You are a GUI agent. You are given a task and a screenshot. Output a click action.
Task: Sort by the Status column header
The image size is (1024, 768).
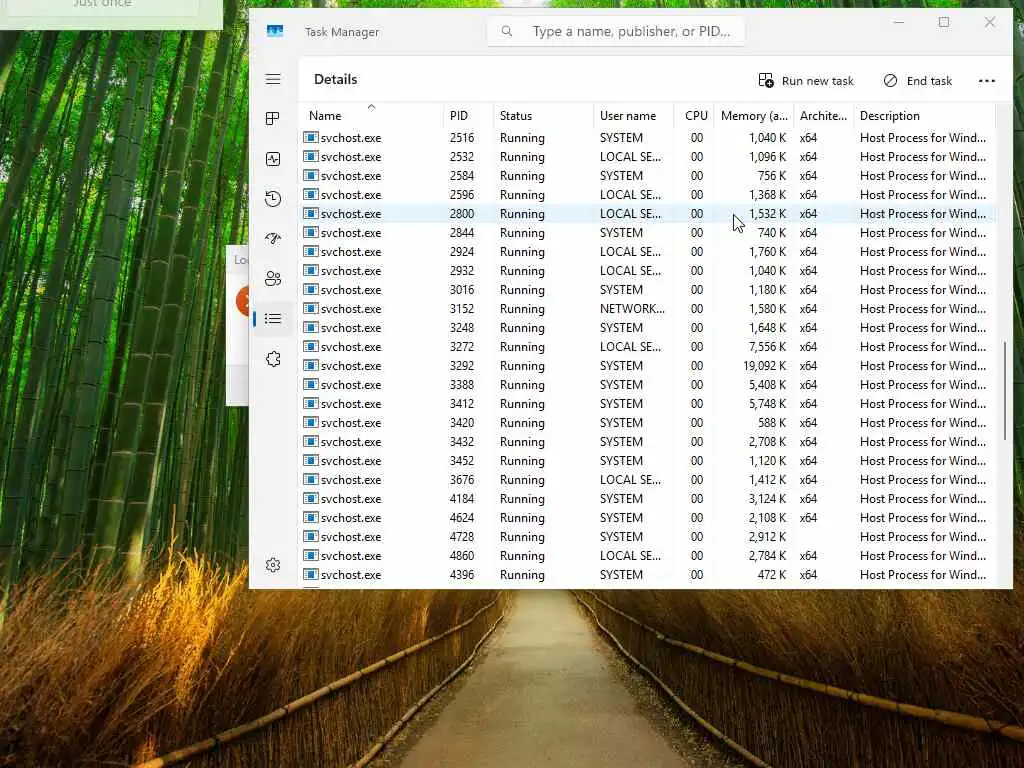[543, 116]
